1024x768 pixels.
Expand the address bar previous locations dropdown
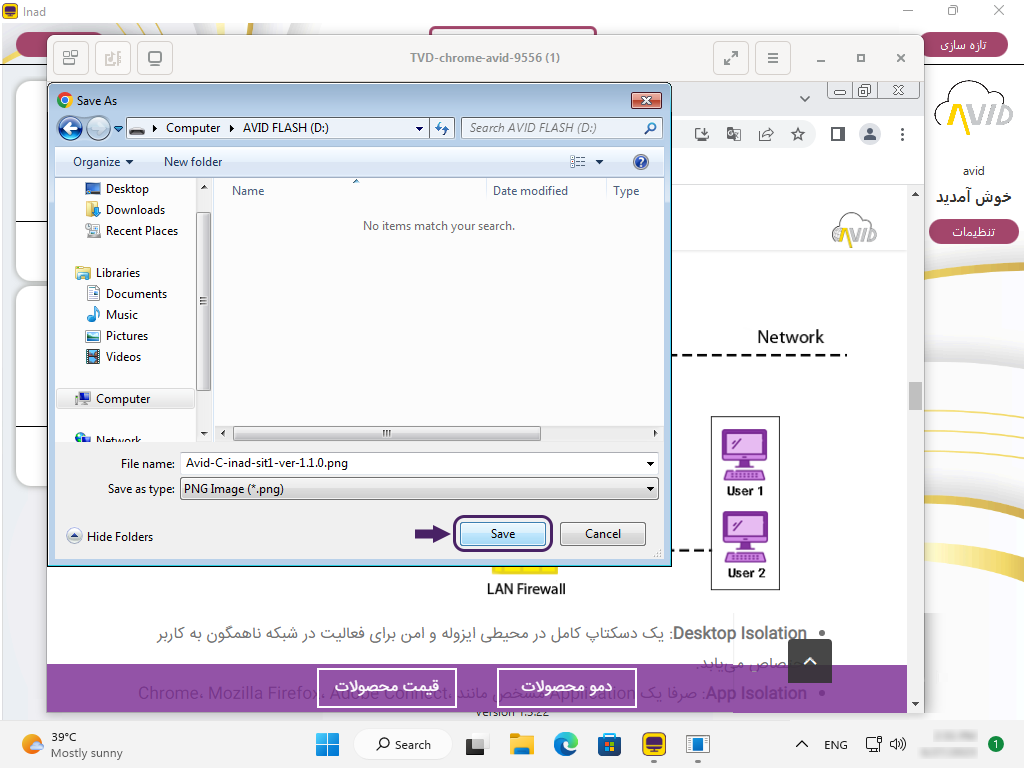[419, 129]
